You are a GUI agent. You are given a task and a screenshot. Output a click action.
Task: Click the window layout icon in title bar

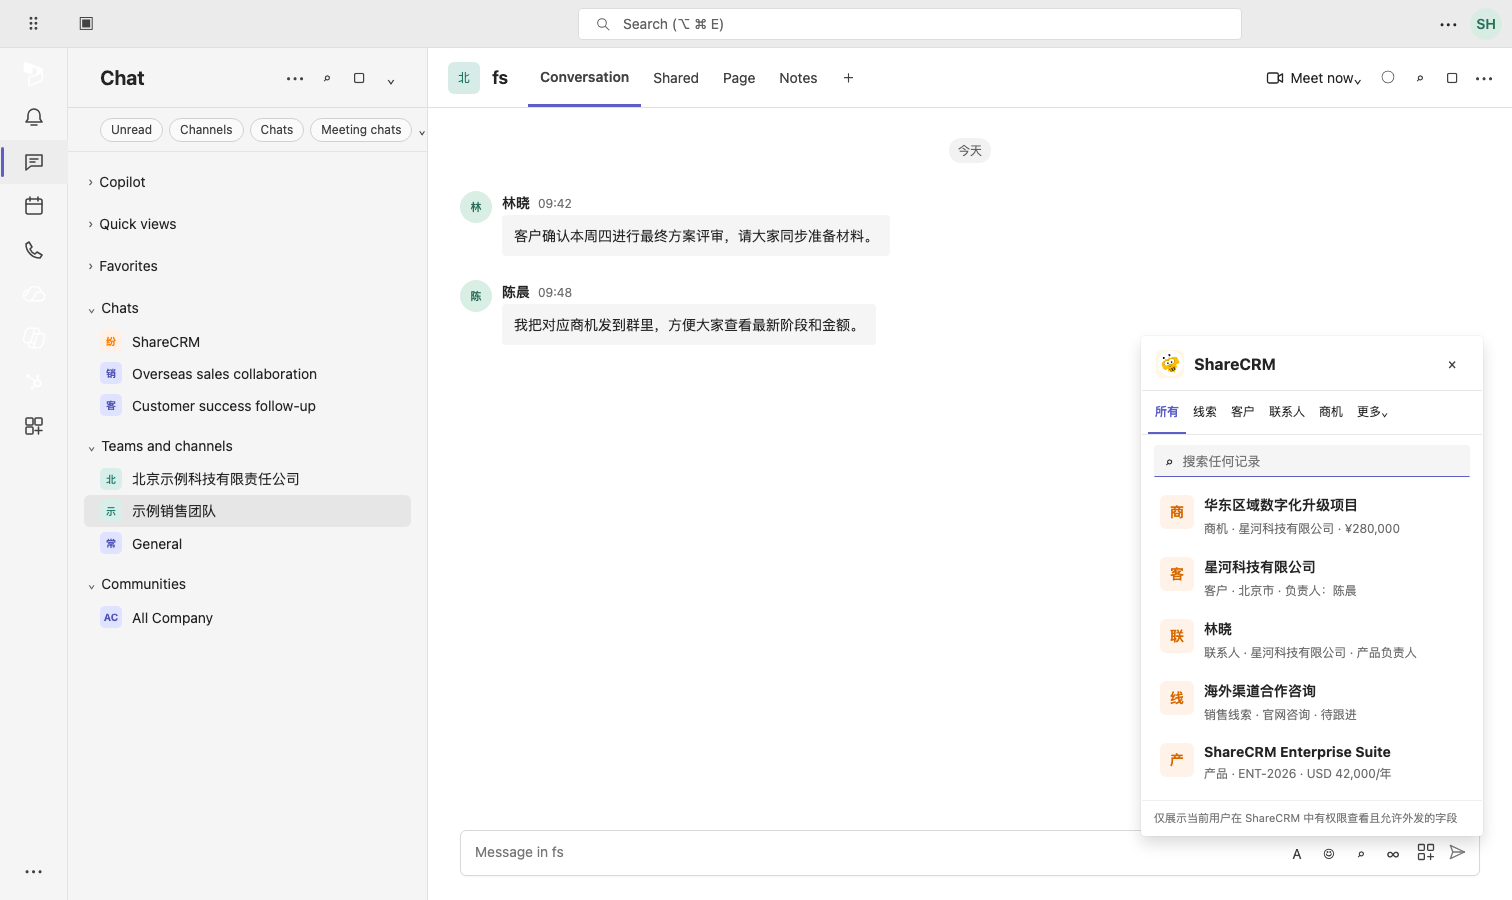[86, 23]
